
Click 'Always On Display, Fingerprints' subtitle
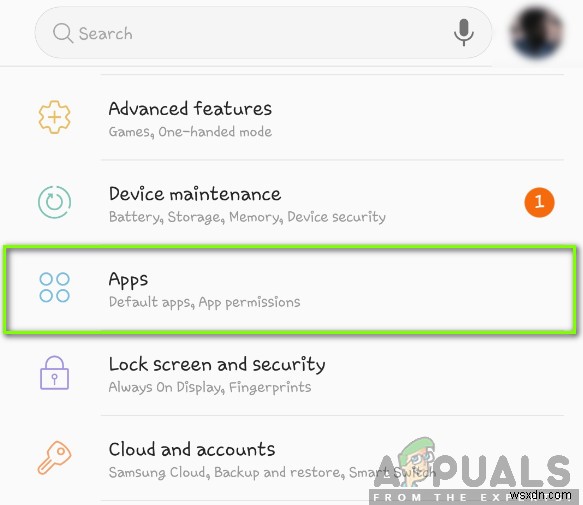210,387
